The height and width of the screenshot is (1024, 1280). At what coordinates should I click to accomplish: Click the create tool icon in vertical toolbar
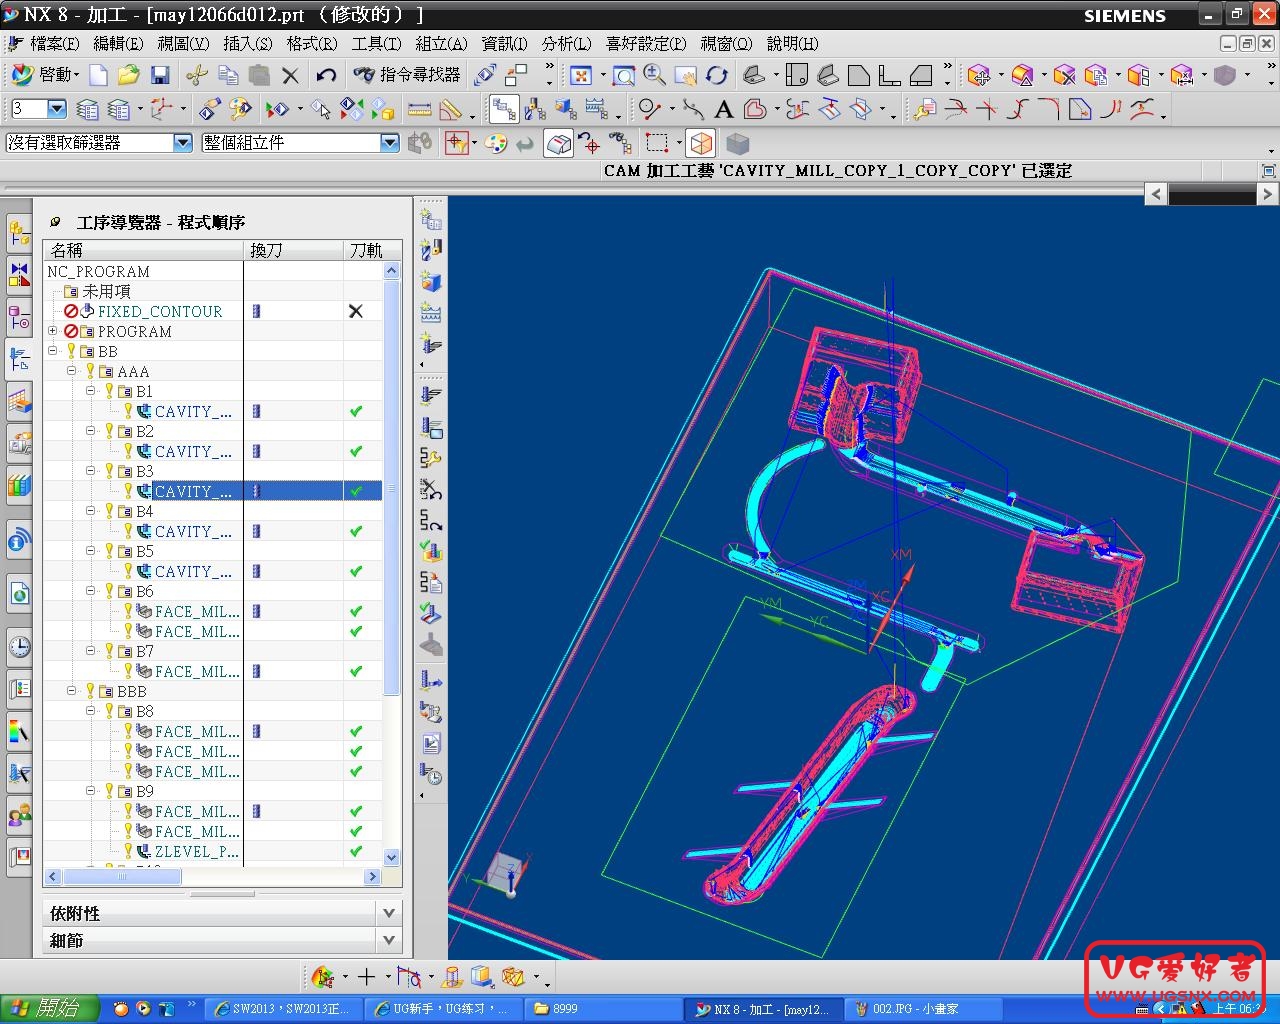coord(431,250)
